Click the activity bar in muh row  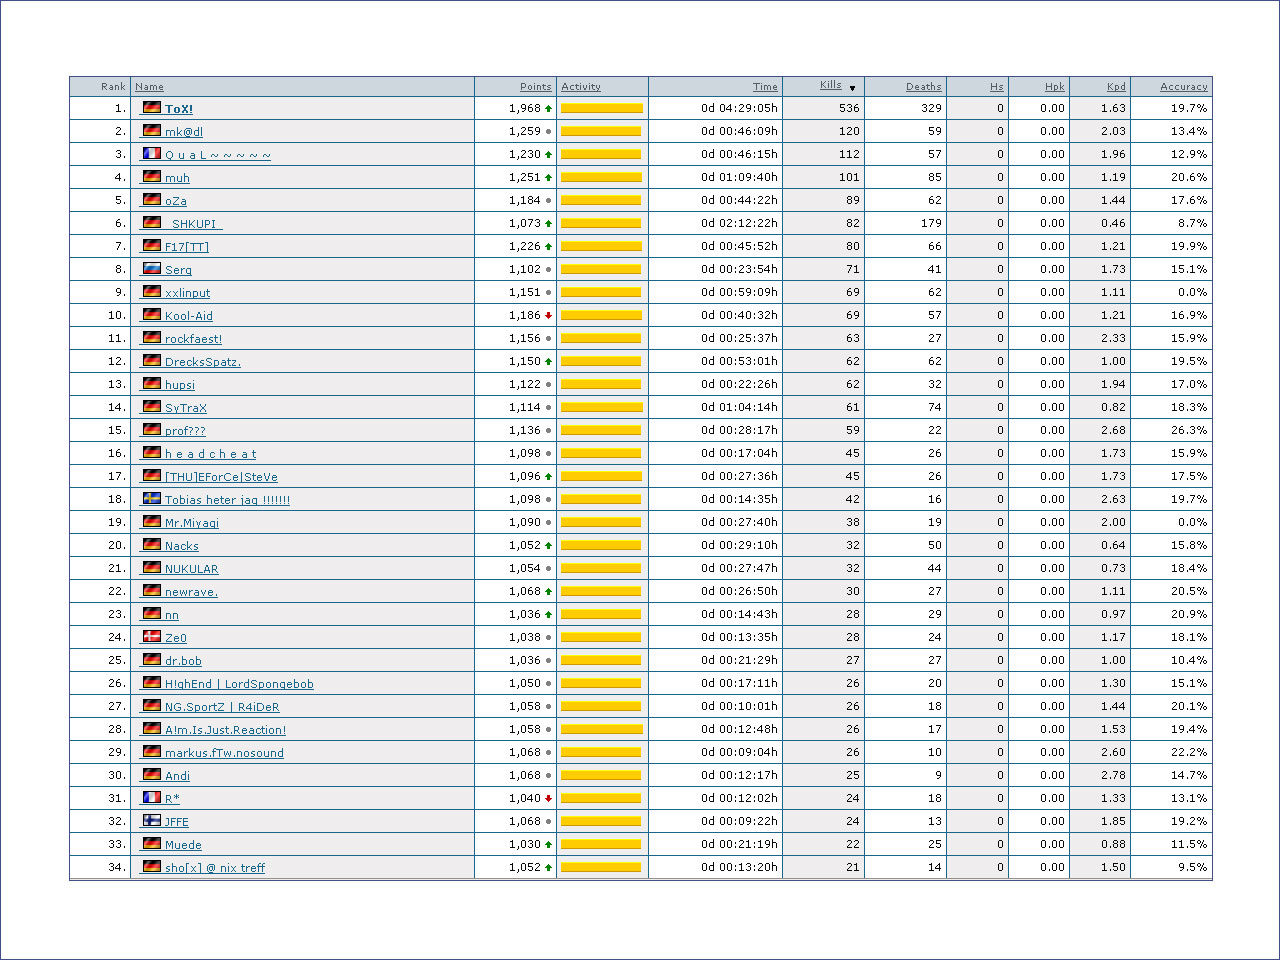click(601, 178)
